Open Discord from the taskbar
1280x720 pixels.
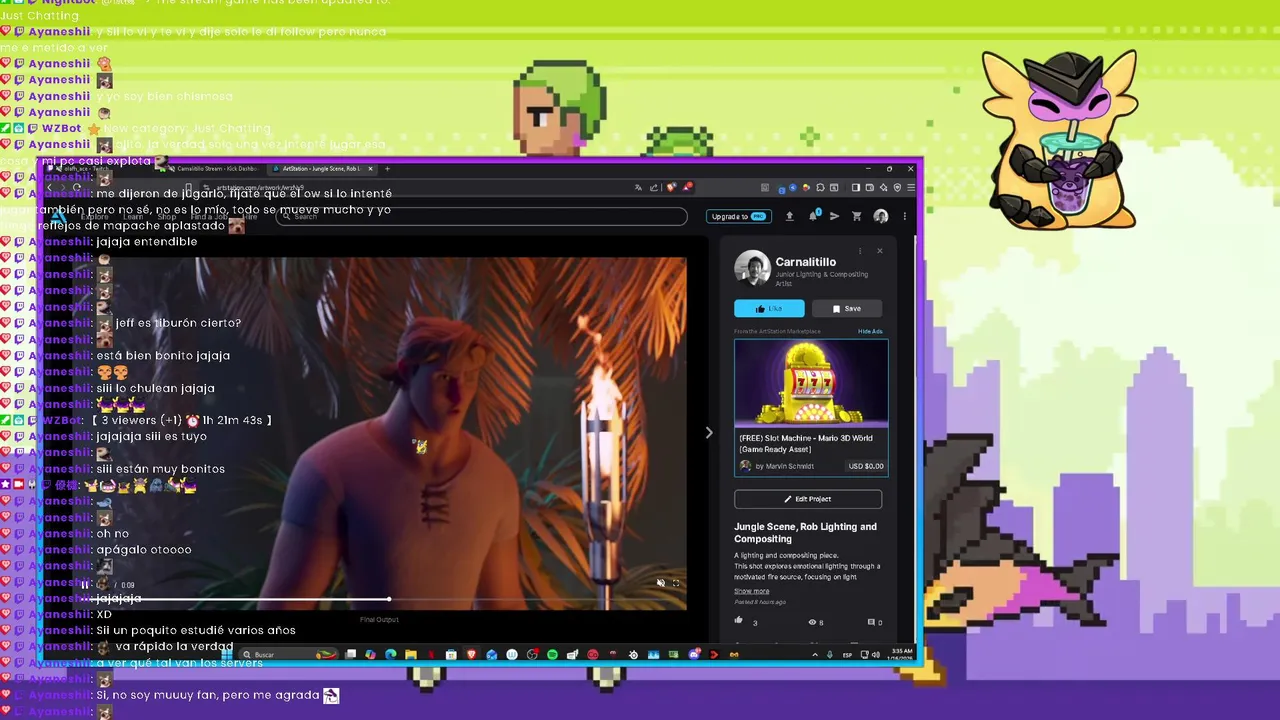coord(694,654)
